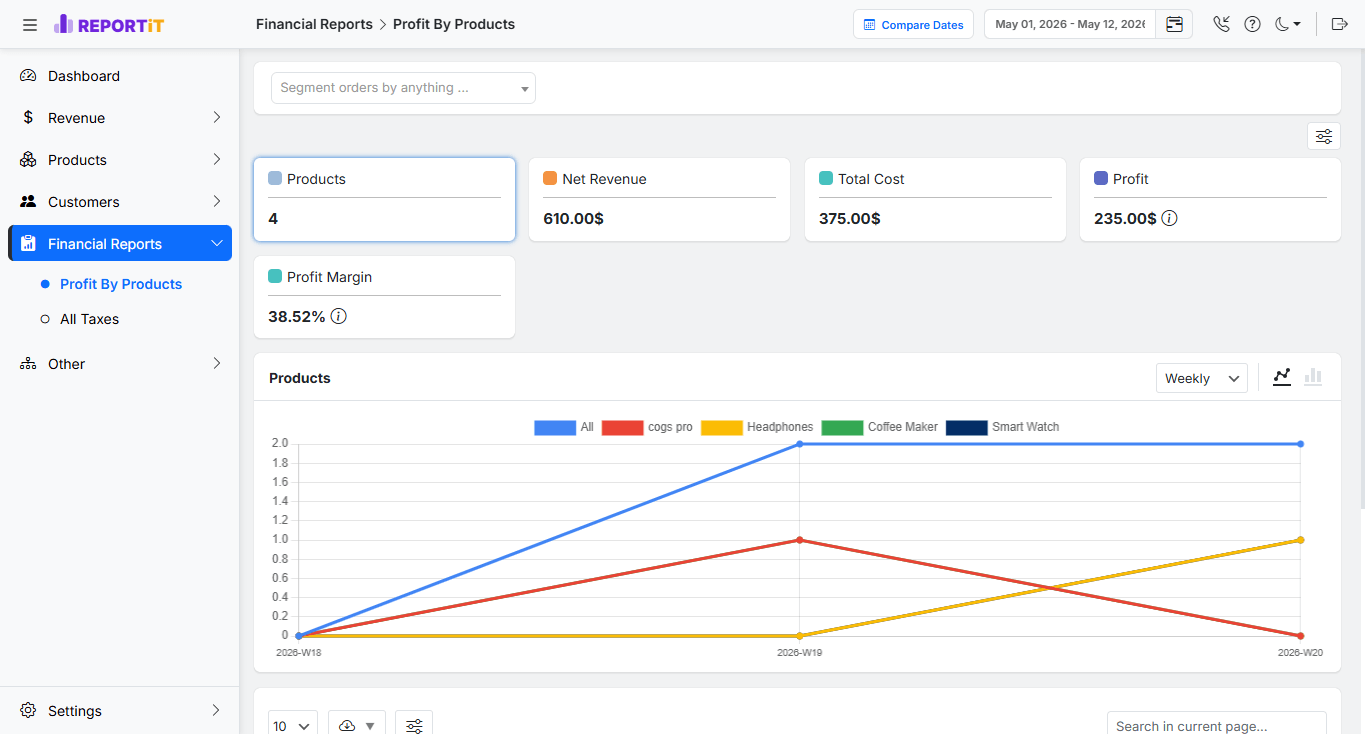Screen dimensions: 1365x734
Task: Open the calendar date picker icon
Action: point(1174,25)
